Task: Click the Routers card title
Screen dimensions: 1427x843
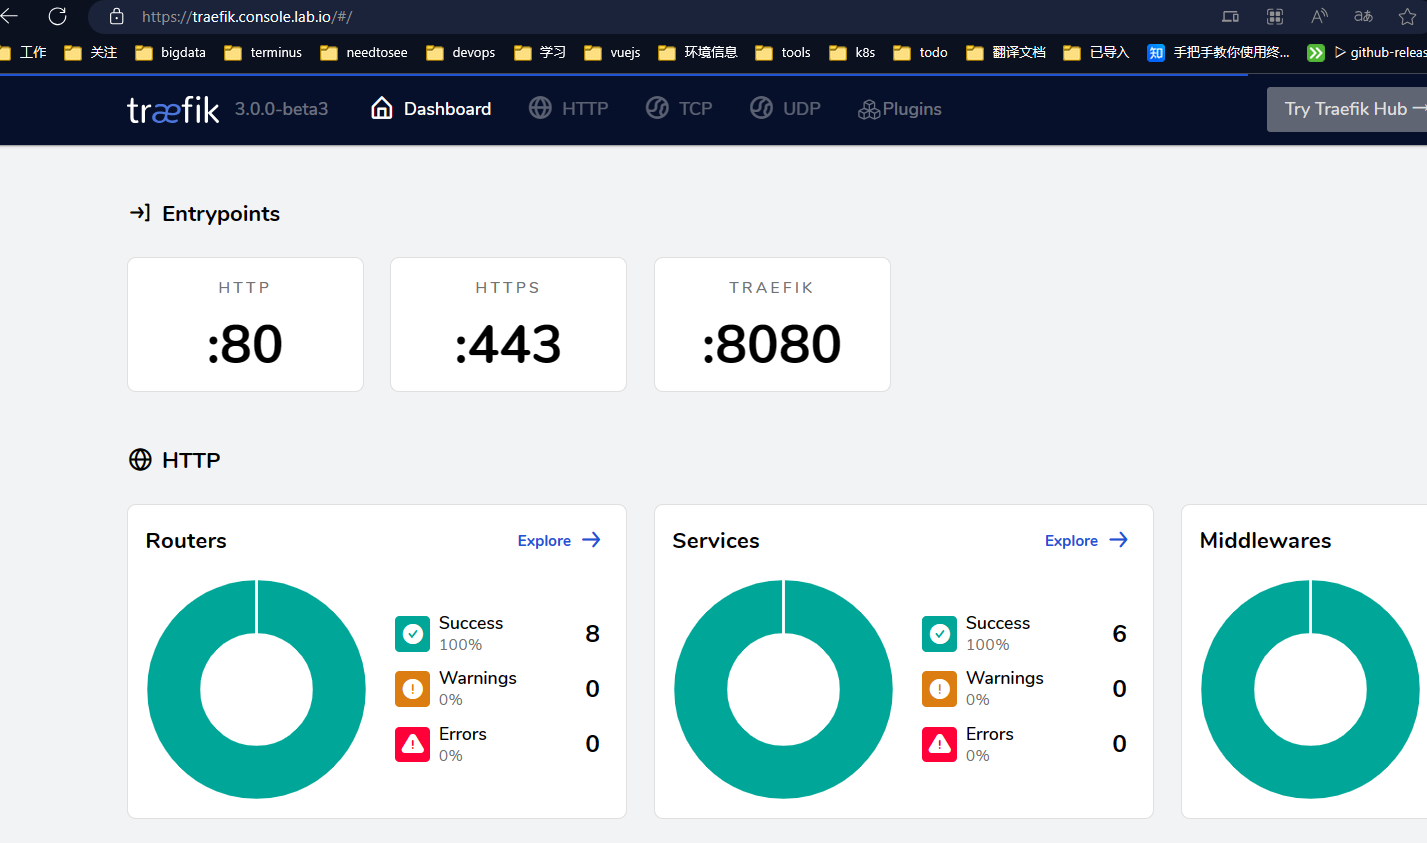Action: (186, 540)
